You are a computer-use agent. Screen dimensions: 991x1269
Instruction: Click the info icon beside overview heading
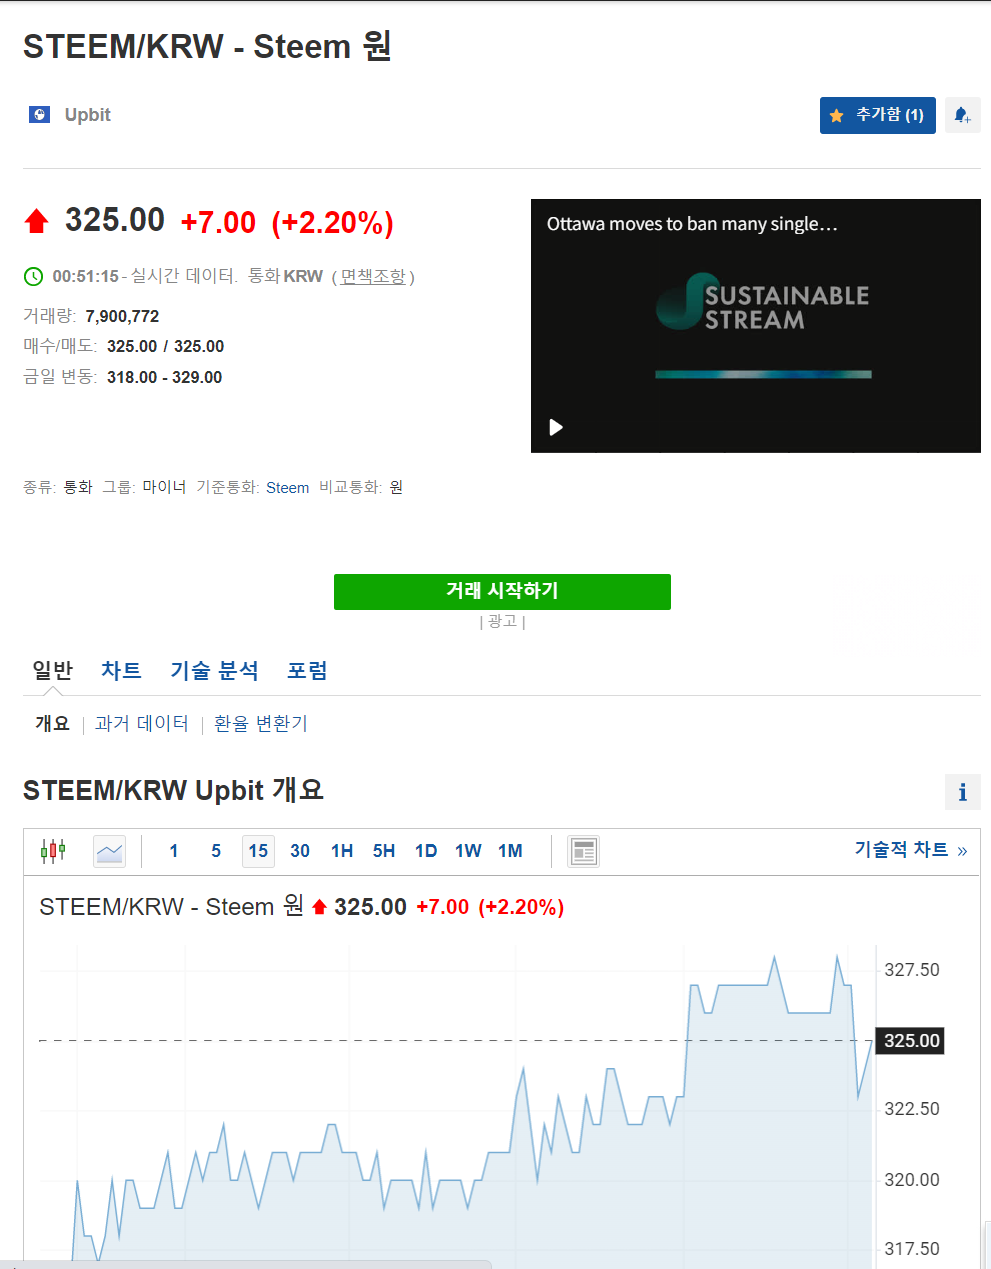point(962,792)
